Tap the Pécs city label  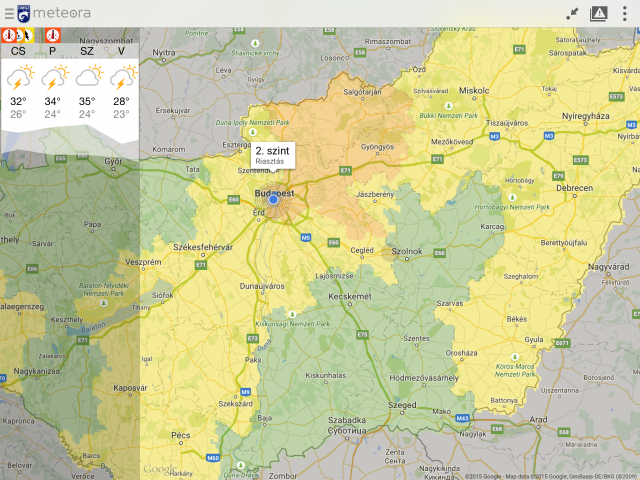click(x=180, y=435)
